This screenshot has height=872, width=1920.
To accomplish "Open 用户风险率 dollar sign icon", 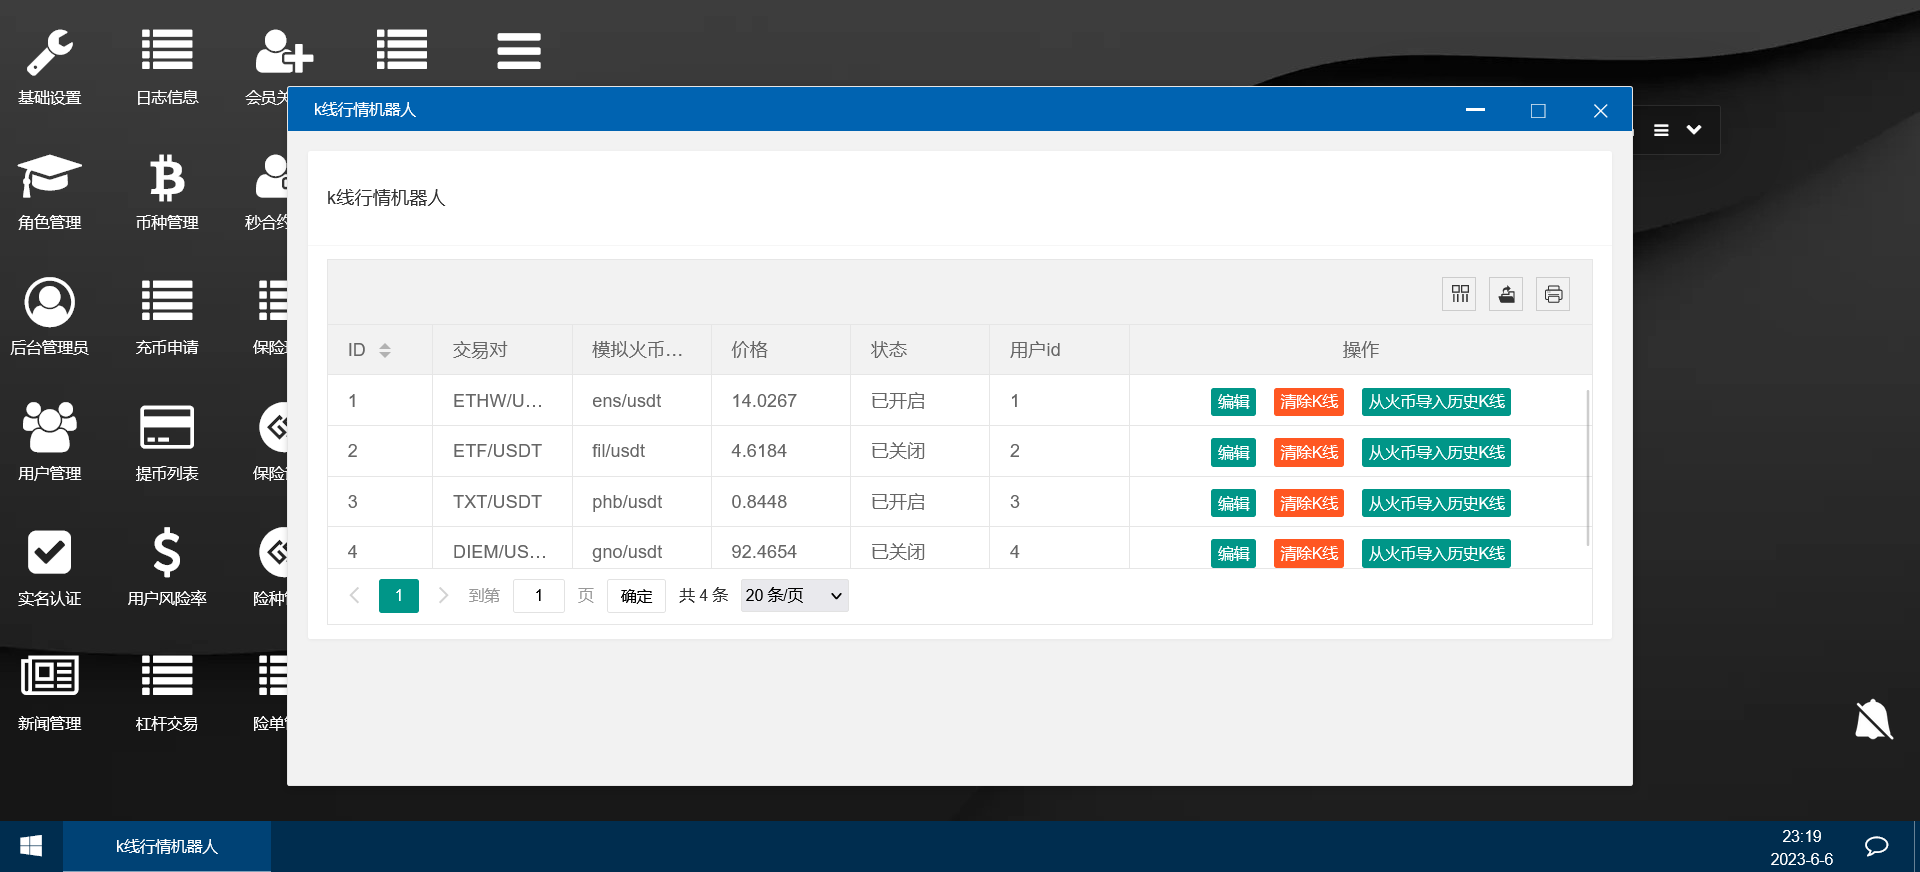I will [167, 553].
